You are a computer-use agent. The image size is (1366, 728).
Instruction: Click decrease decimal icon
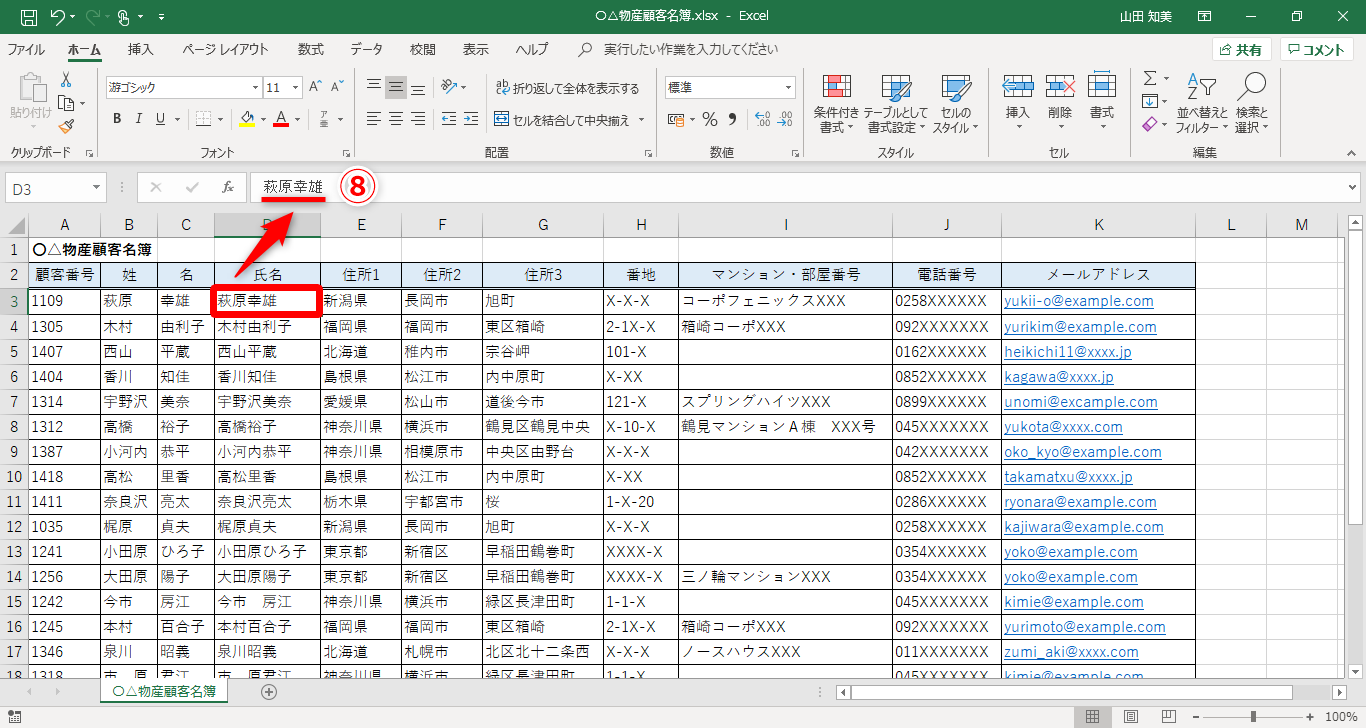tap(784, 120)
